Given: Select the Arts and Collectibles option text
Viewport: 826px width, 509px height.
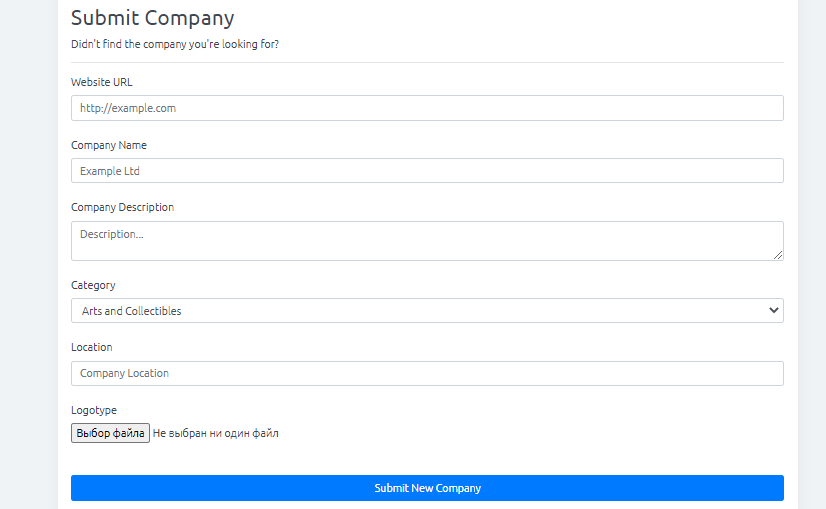Looking at the screenshot, I should (x=131, y=311).
